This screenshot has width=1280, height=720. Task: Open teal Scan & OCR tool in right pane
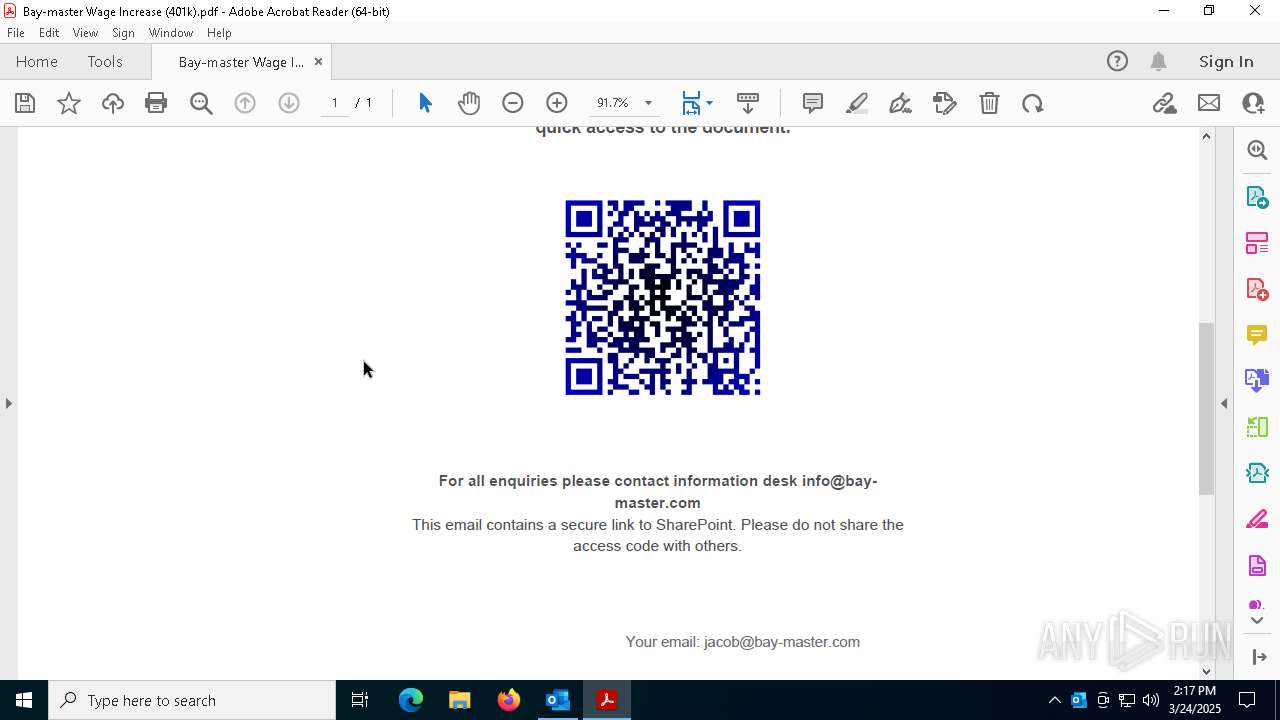pyautogui.click(x=1257, y=473)
